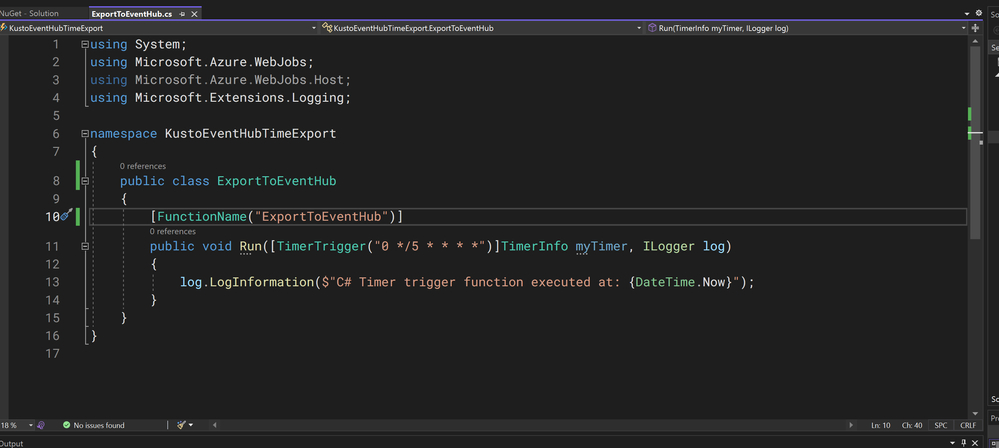Click using Microsoft.Extensions.Logging on line 4
This screenshot has width=999, height=448.
pos(220,98)
